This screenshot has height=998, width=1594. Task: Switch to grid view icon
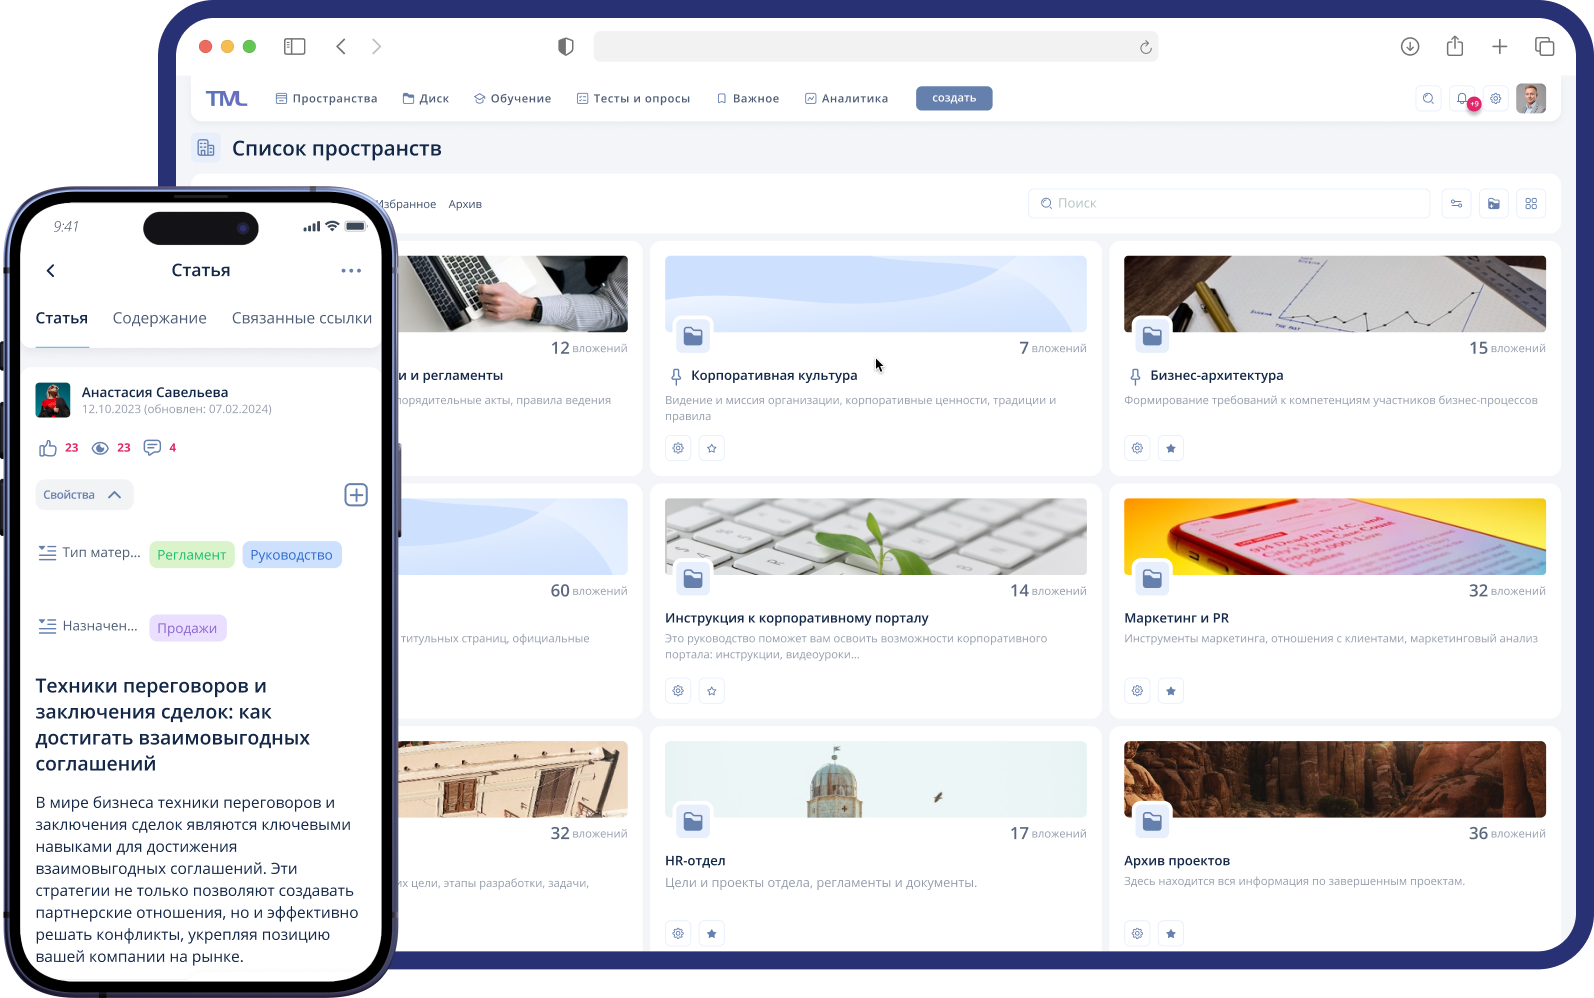[x=1531, y=204]
